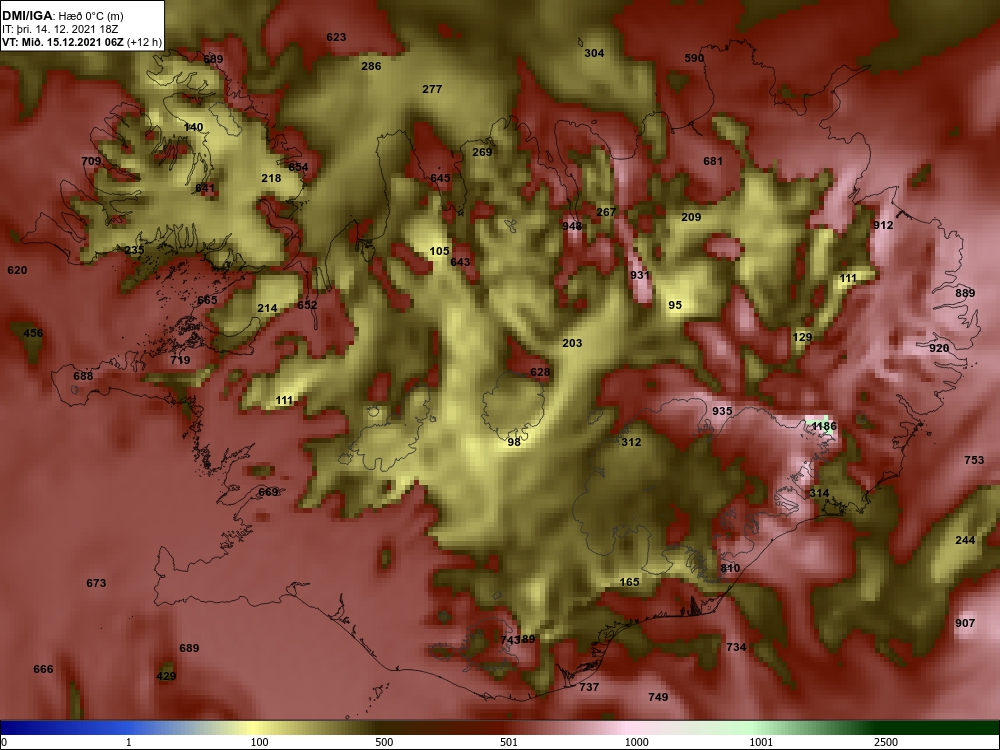Select the map value 810
The width and height of the screenshot is (1000, 750).
click(x=730, y=569)
